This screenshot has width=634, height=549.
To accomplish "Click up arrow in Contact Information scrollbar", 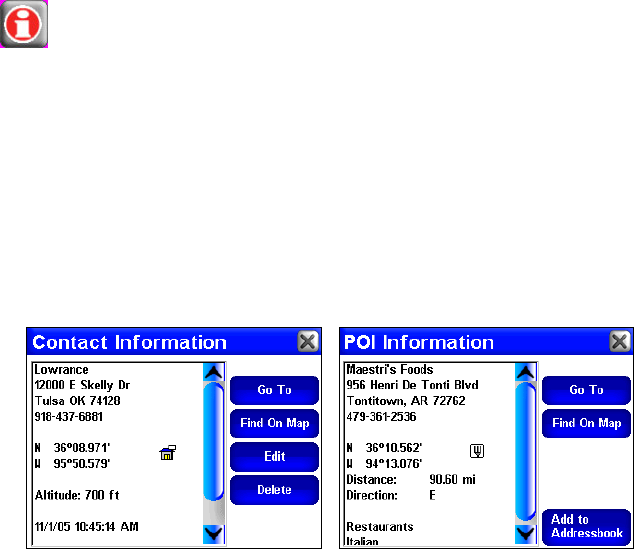I will click(x=213, y=372).
